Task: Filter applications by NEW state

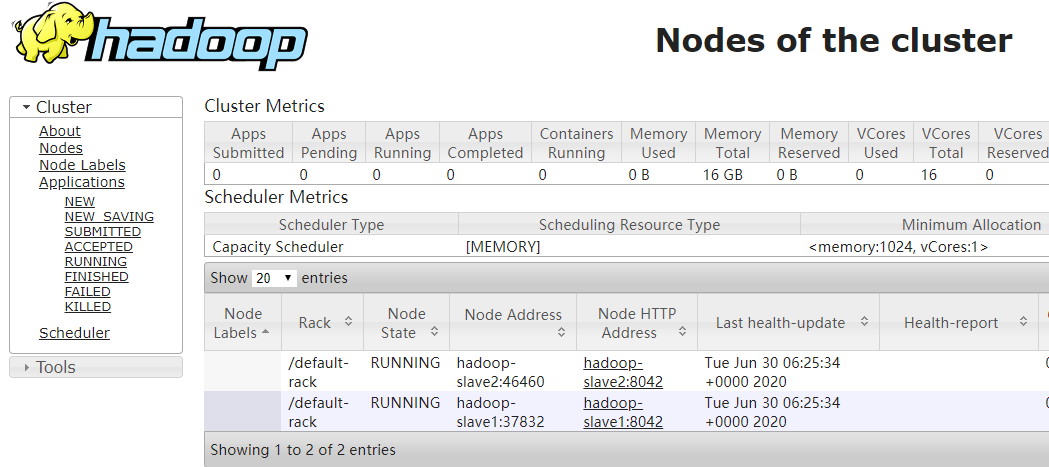Action: [x=80, y=201]
